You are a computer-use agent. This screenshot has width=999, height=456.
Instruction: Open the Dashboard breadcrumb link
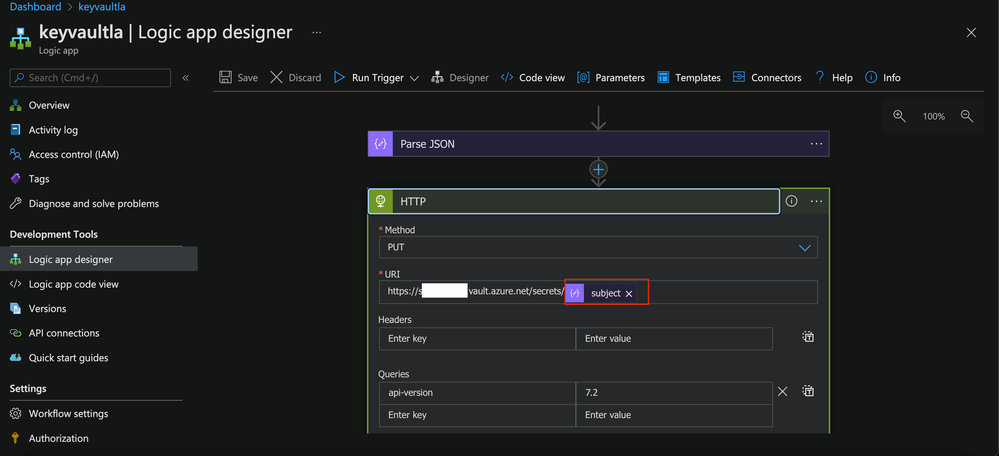pyautogui.click(x=36, y=7)
